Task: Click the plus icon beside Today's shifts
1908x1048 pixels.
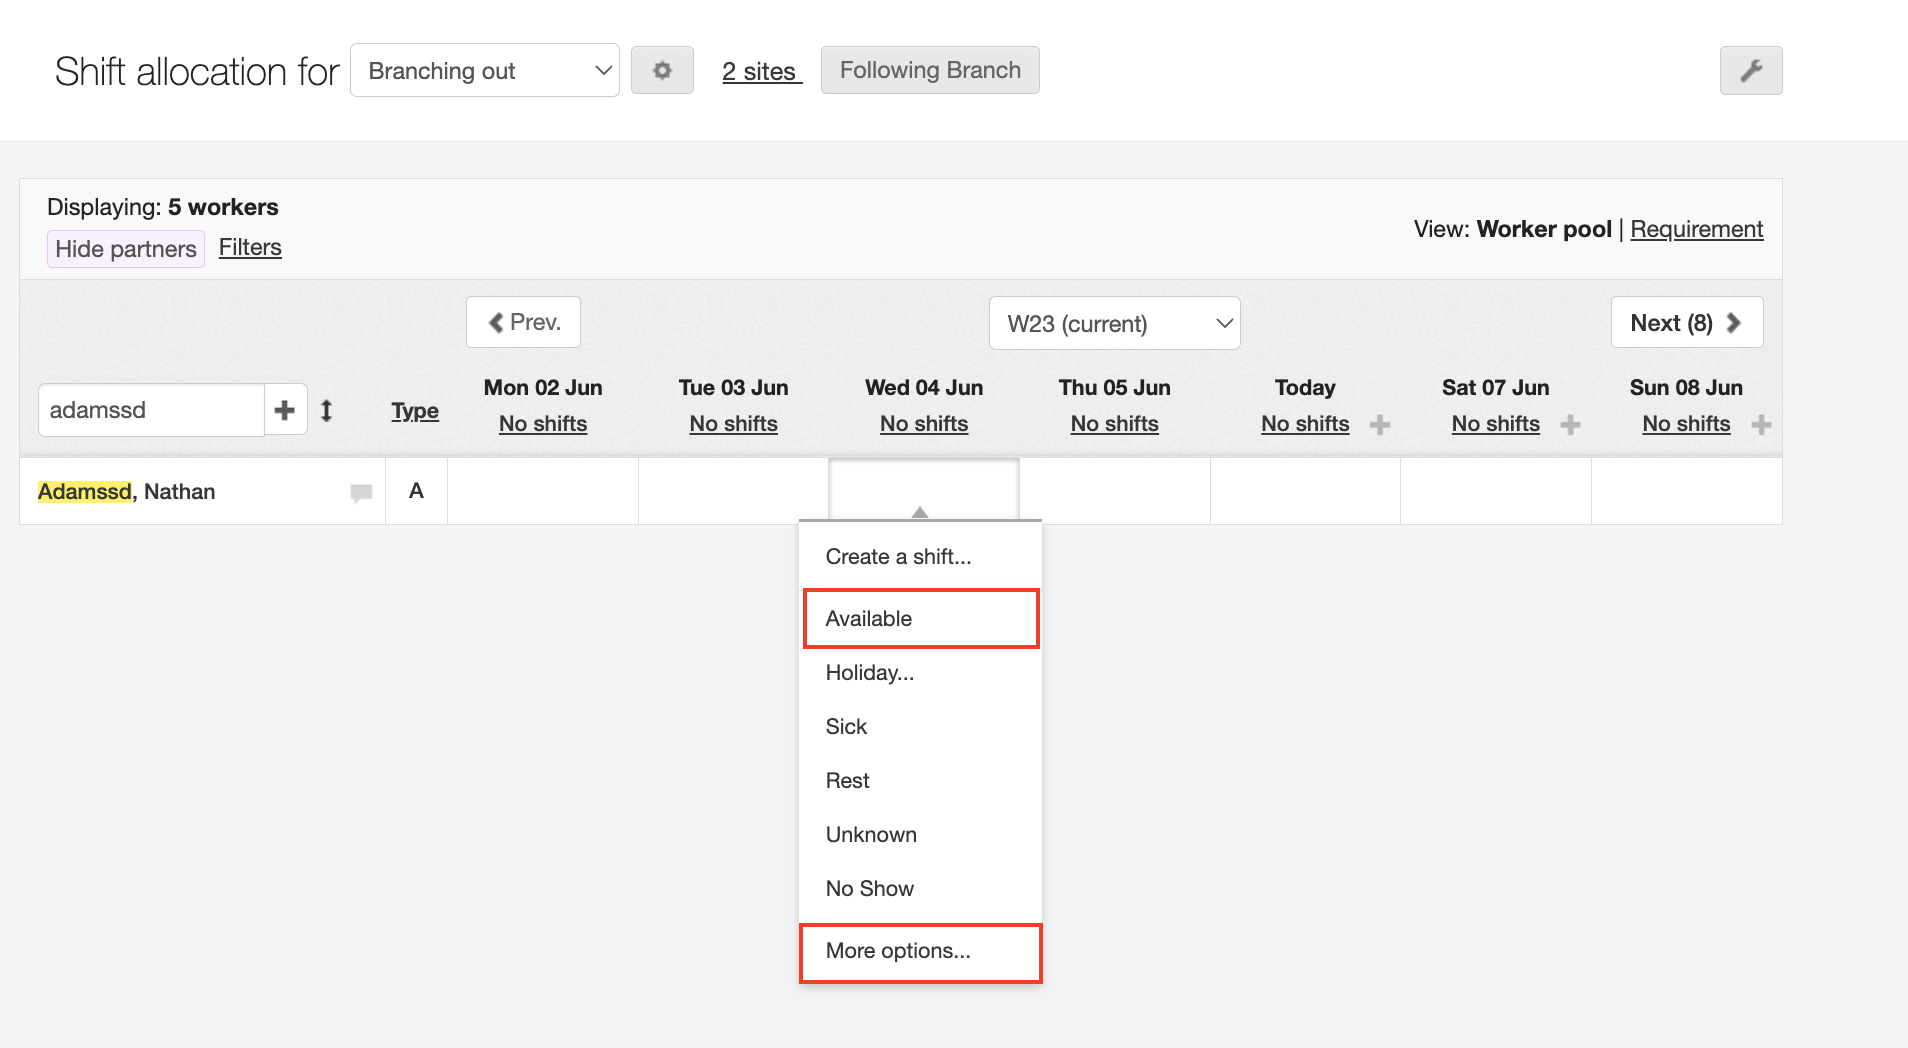Action: point(1380,425)
